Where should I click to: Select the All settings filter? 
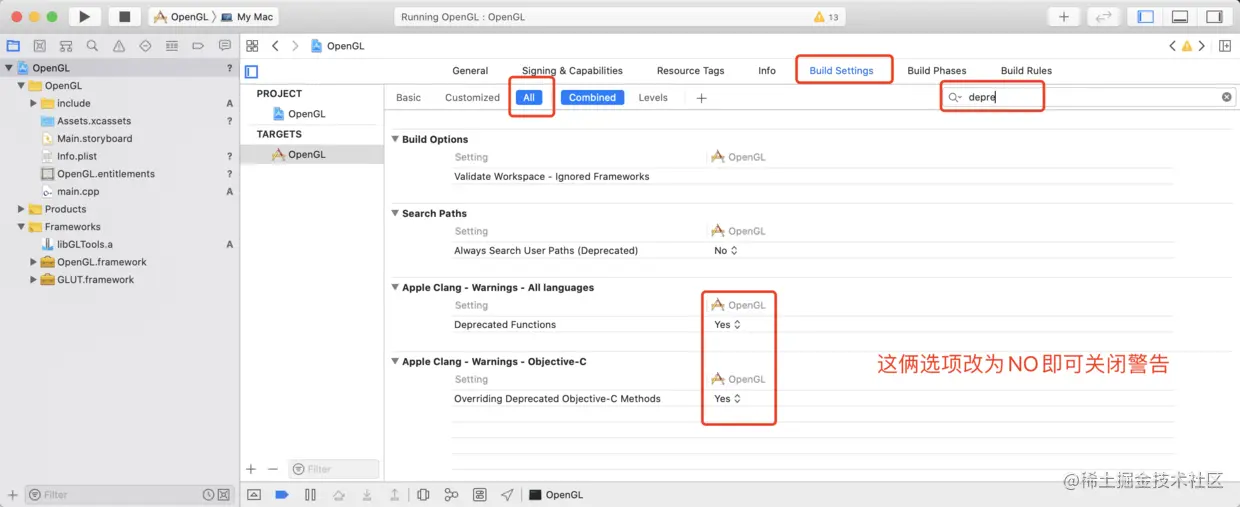click(529, 97)
